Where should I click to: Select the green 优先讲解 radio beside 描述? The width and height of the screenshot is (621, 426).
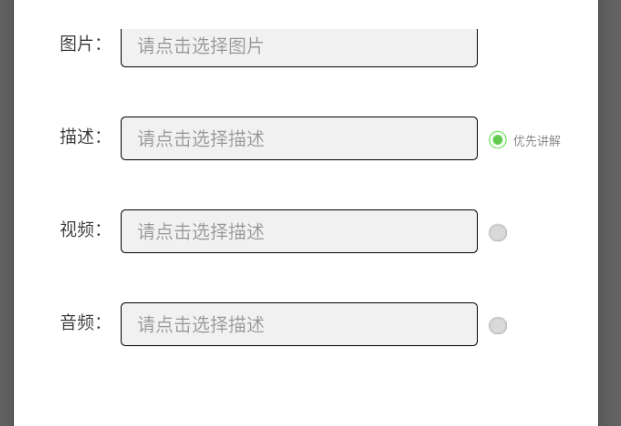click(497, 140)
